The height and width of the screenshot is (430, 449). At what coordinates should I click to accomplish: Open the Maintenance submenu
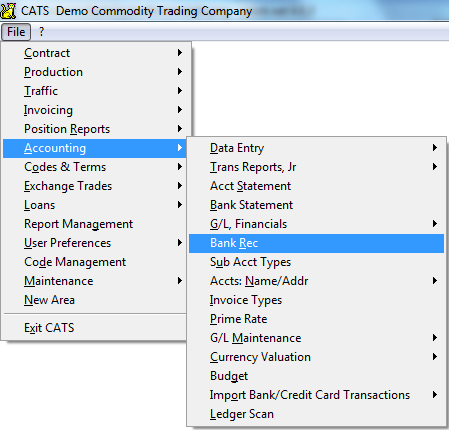pos(94,281)
